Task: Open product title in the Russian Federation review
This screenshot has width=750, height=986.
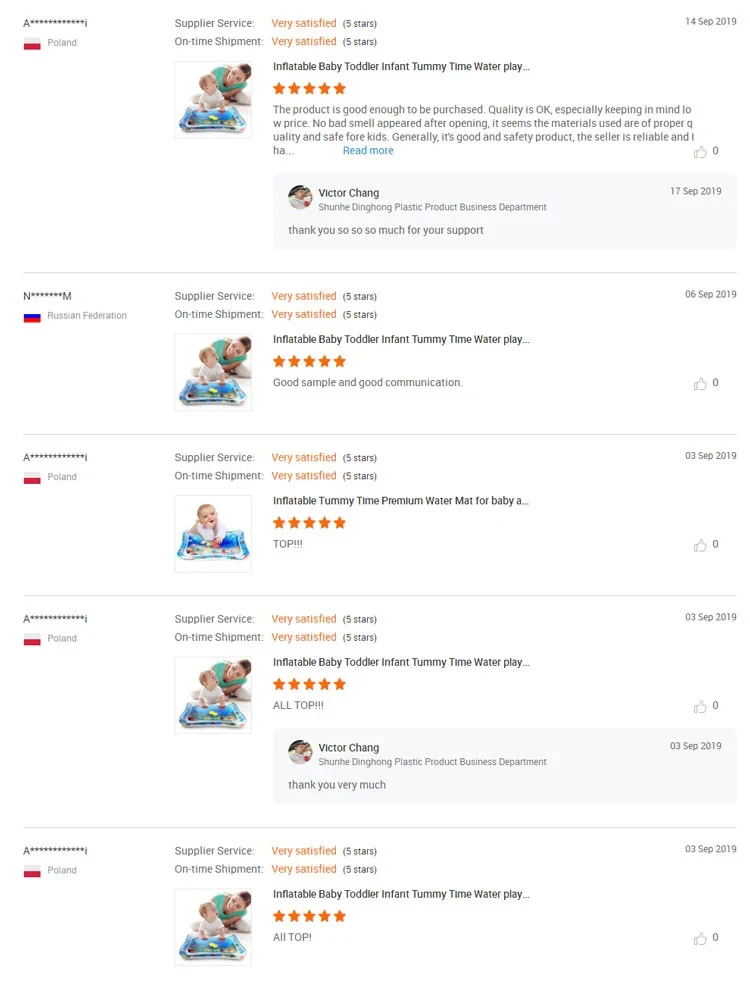Action: (x=401, y=340)
